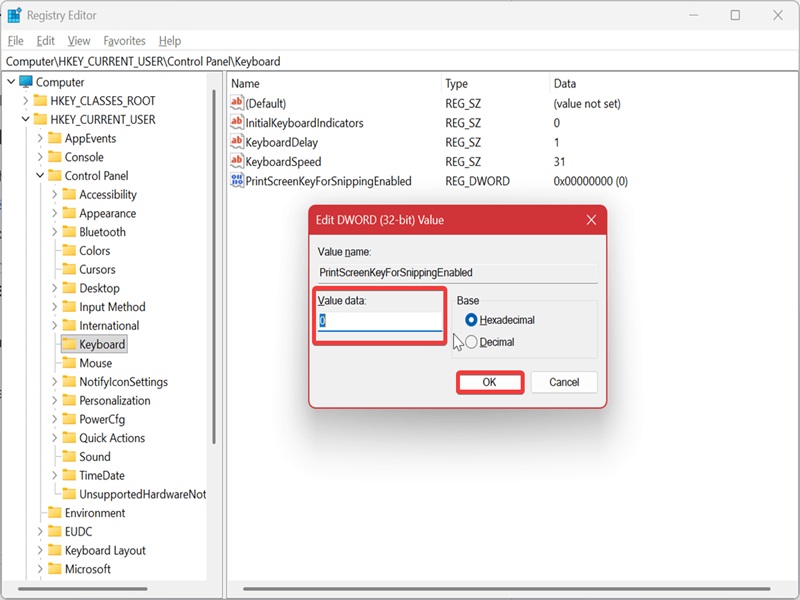The width and height of the screenshot is (800, 600).
Task: Click the Colors folder icon
Action: click(x=69, y=251)
